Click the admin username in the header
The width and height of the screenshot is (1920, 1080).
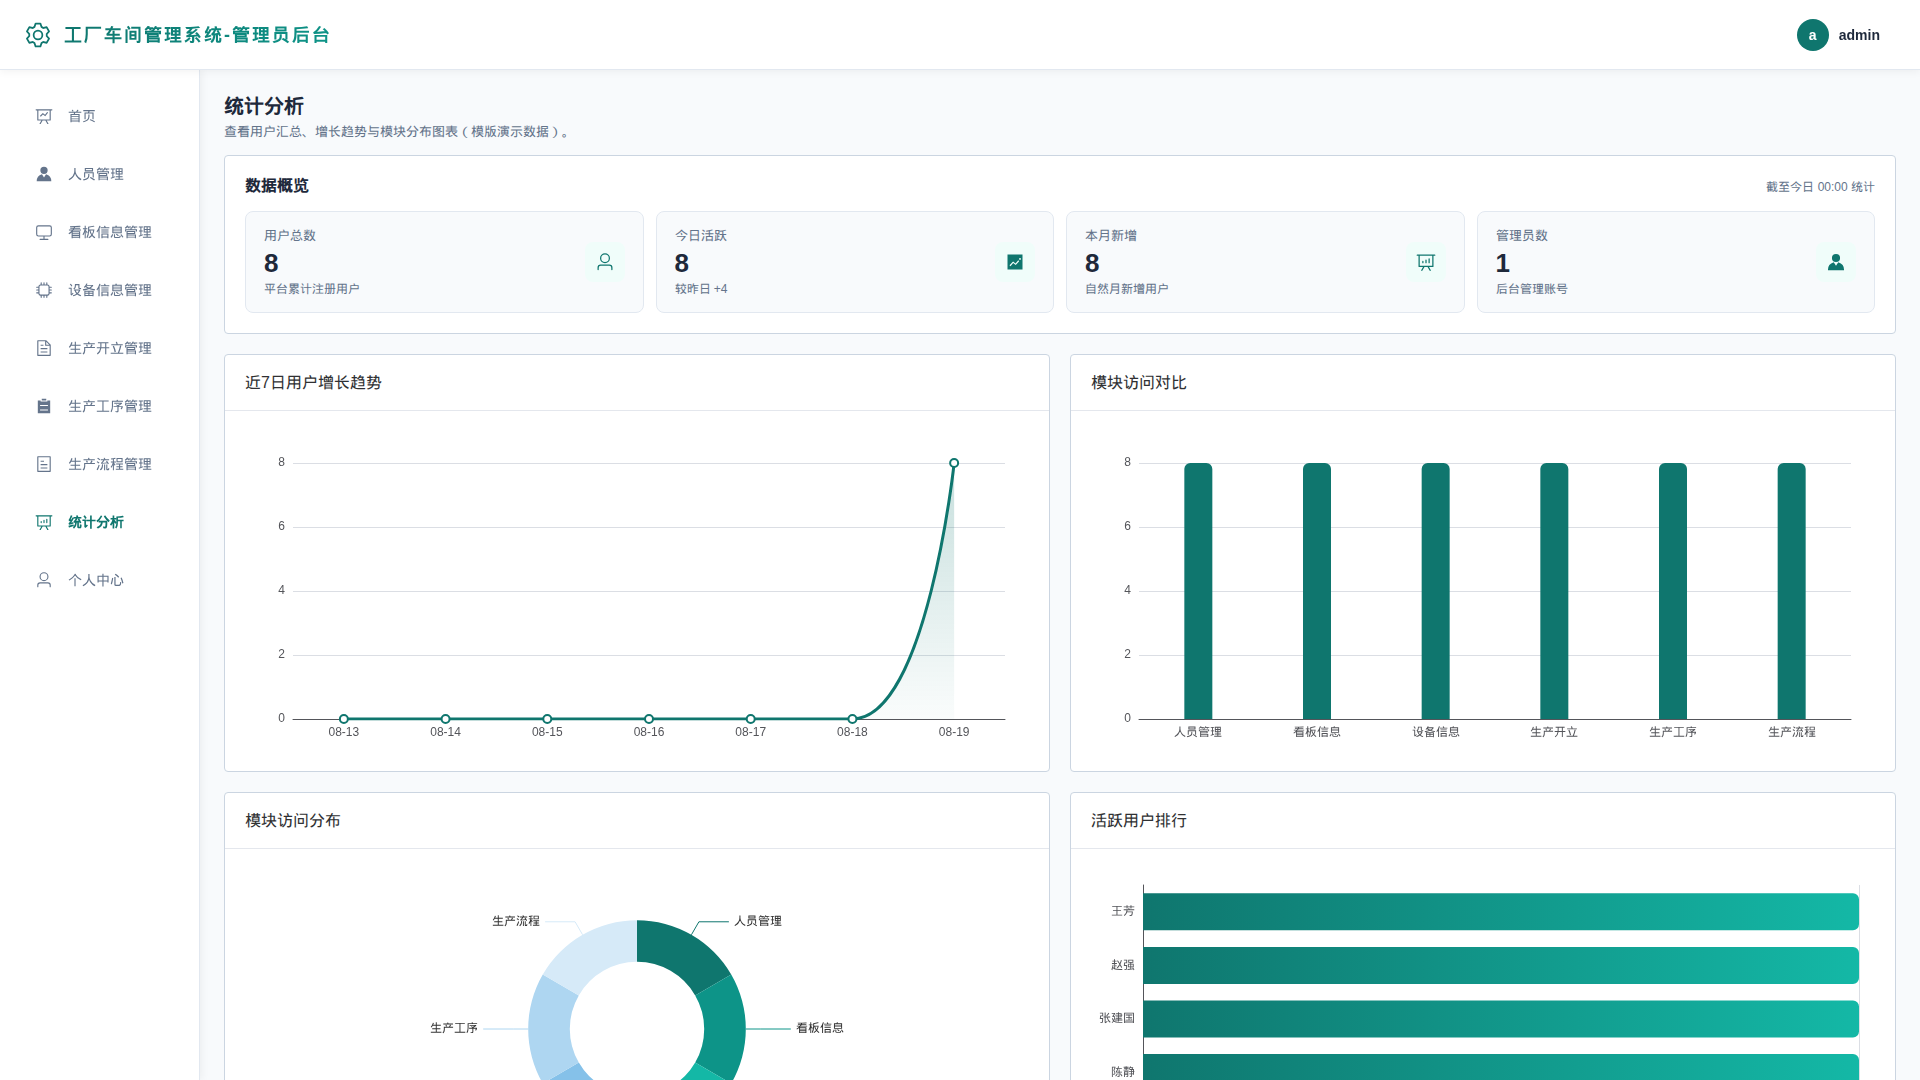pos(1859,35)
